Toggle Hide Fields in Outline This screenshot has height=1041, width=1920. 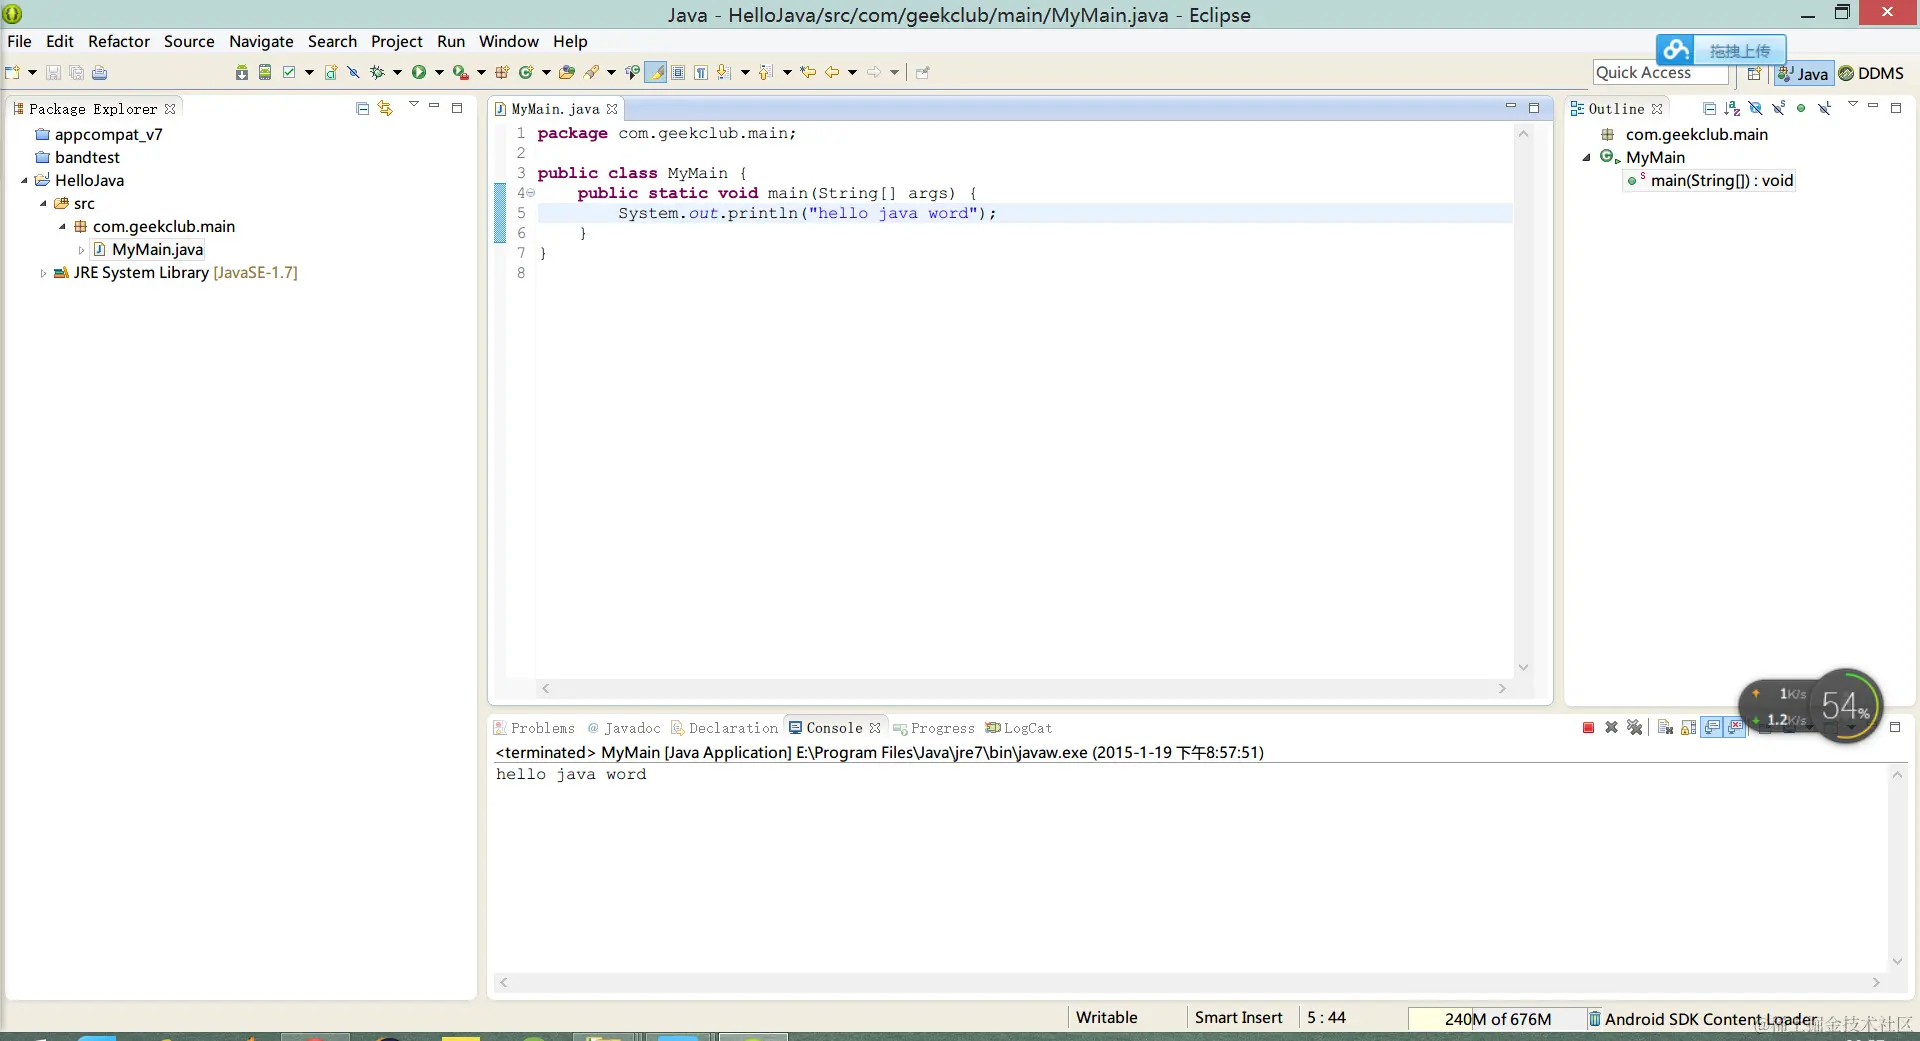pyautogui.click(x=1755, y=108)
